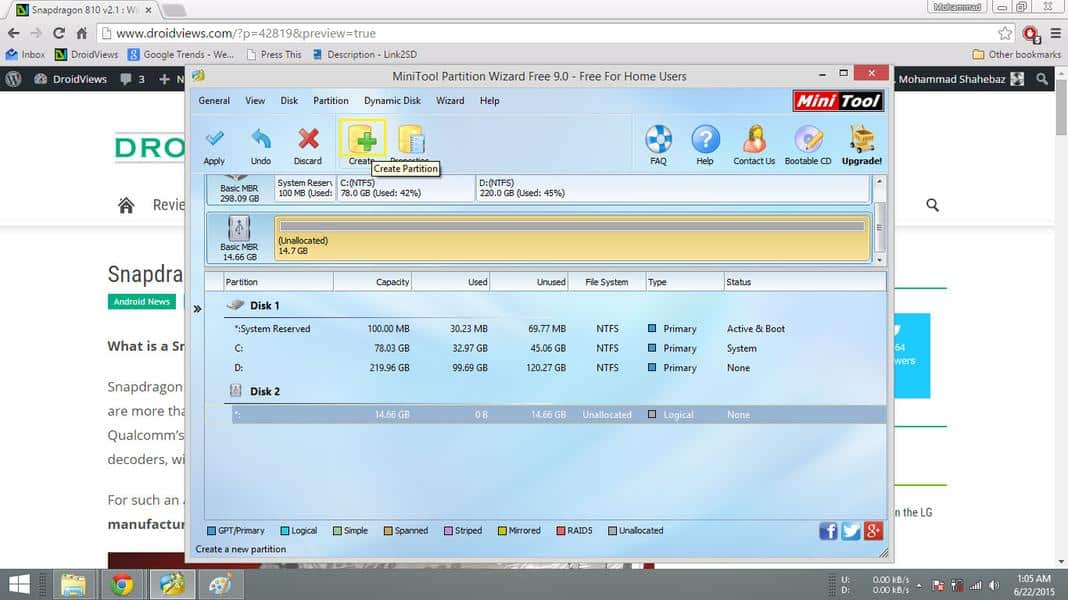Open the Partition menu

click(330, 101)
